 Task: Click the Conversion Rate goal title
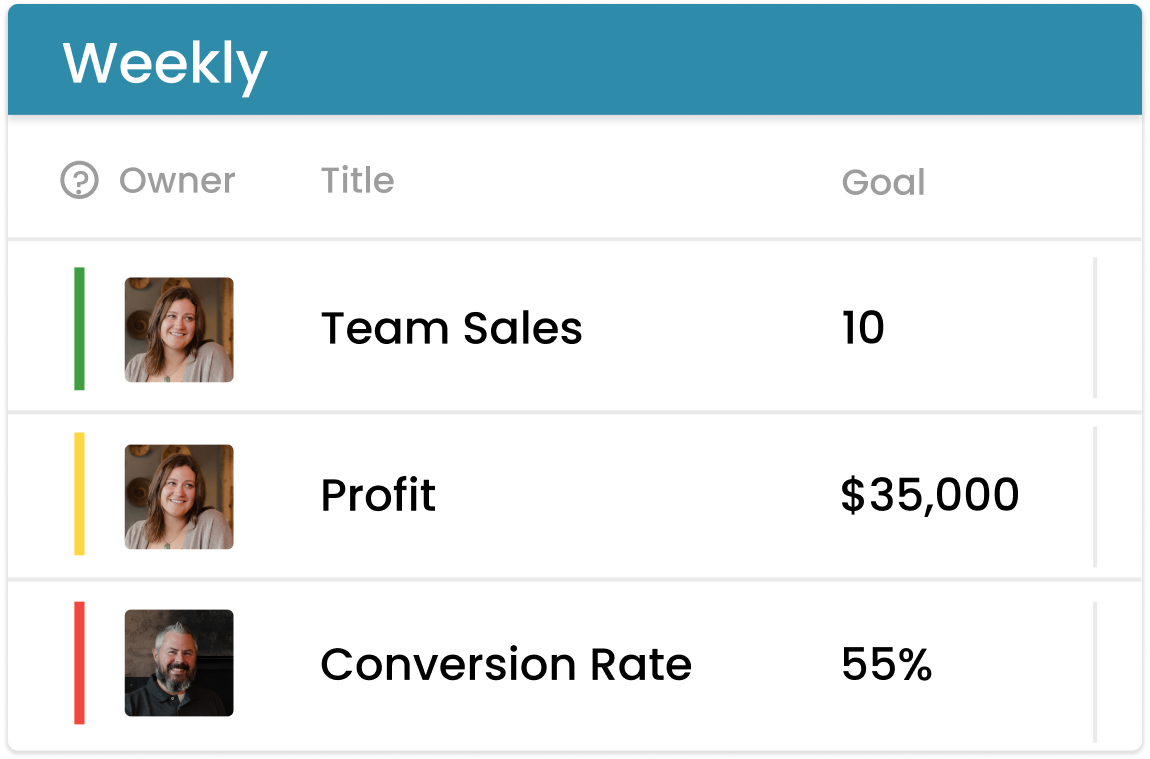(x=505, y=663)
